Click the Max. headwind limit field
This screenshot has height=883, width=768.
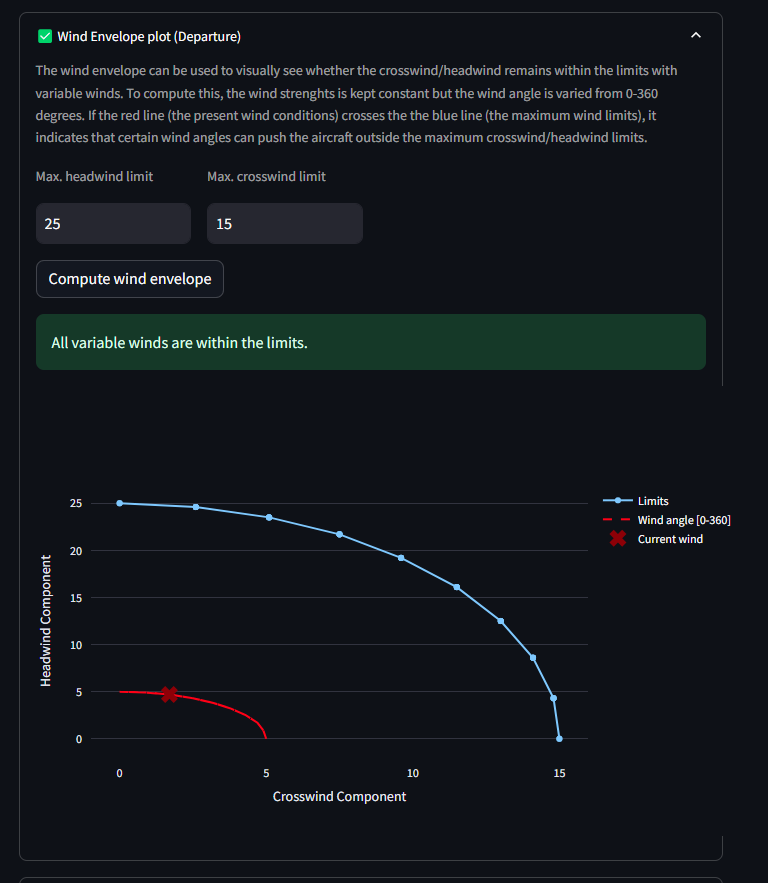(x=113, y=224)
